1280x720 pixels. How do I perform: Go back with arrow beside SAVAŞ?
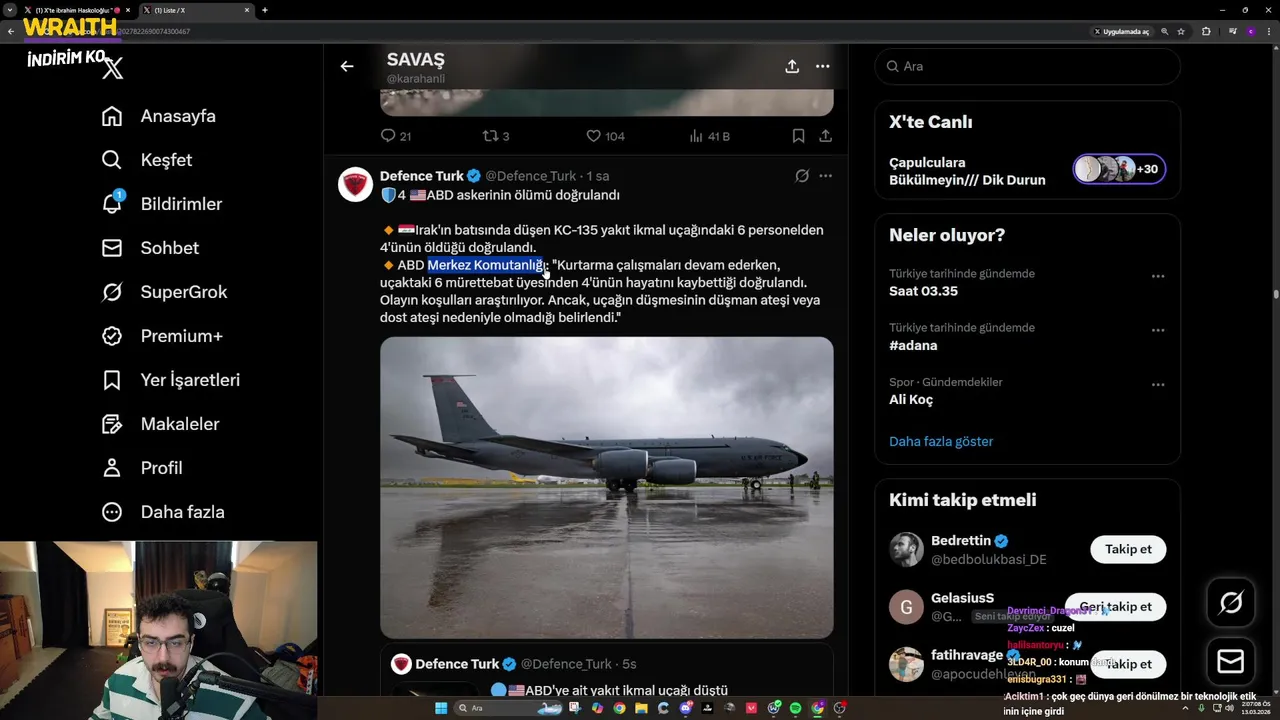coord(347,66)
